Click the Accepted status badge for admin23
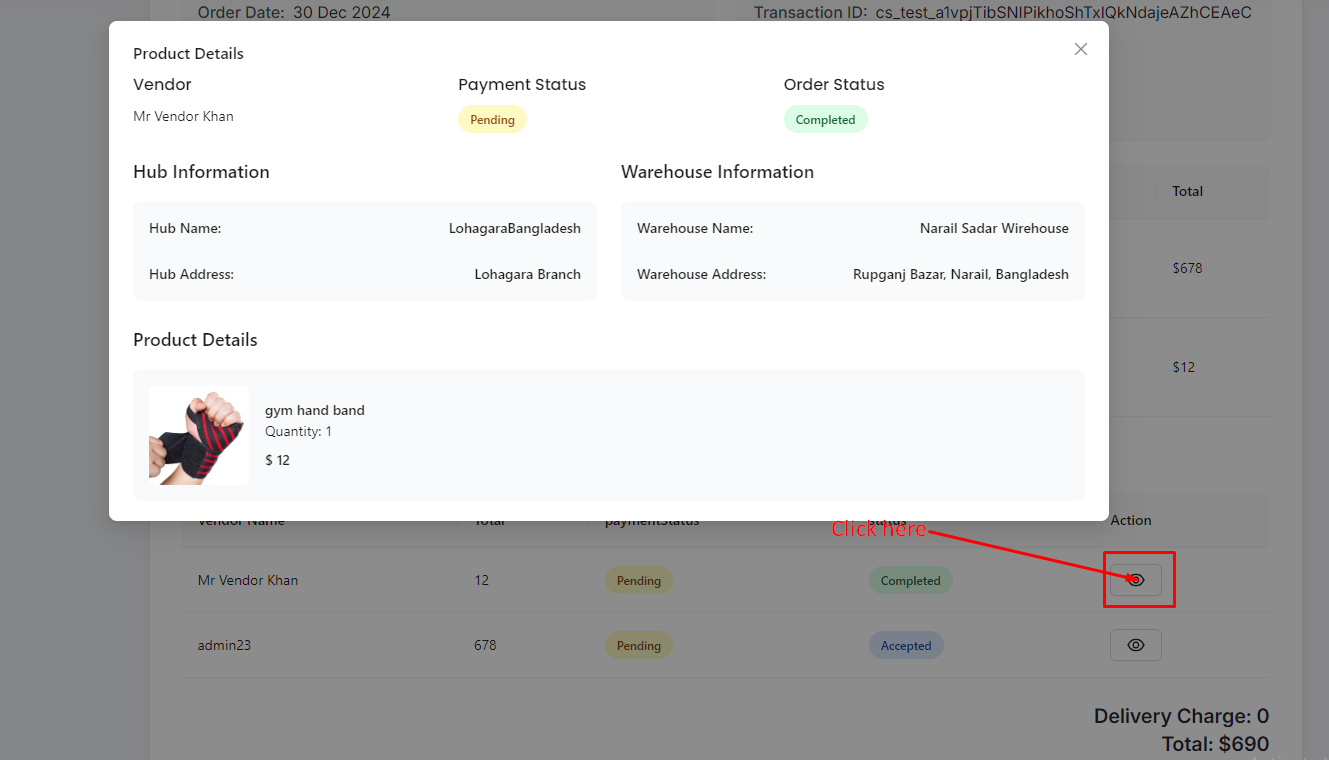The height and width of the screenshot is (760, 1329). click(x=905, y=646)
